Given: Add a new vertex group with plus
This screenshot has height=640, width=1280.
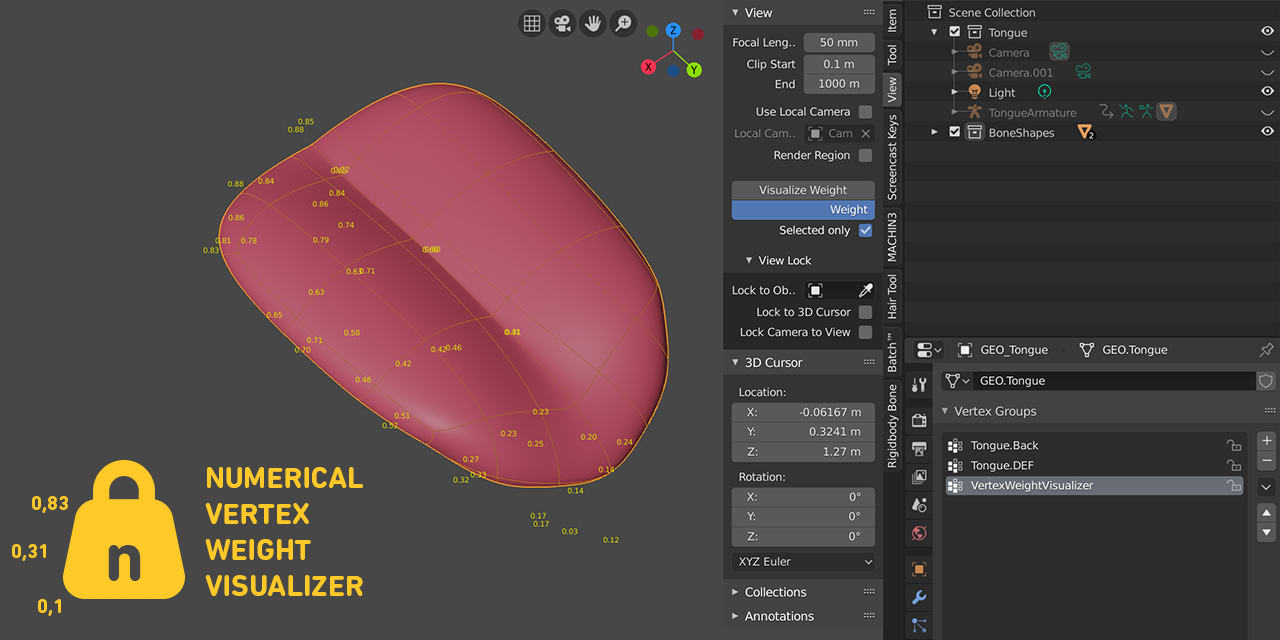Looking at the screenshot, I should coord(1266,440).
